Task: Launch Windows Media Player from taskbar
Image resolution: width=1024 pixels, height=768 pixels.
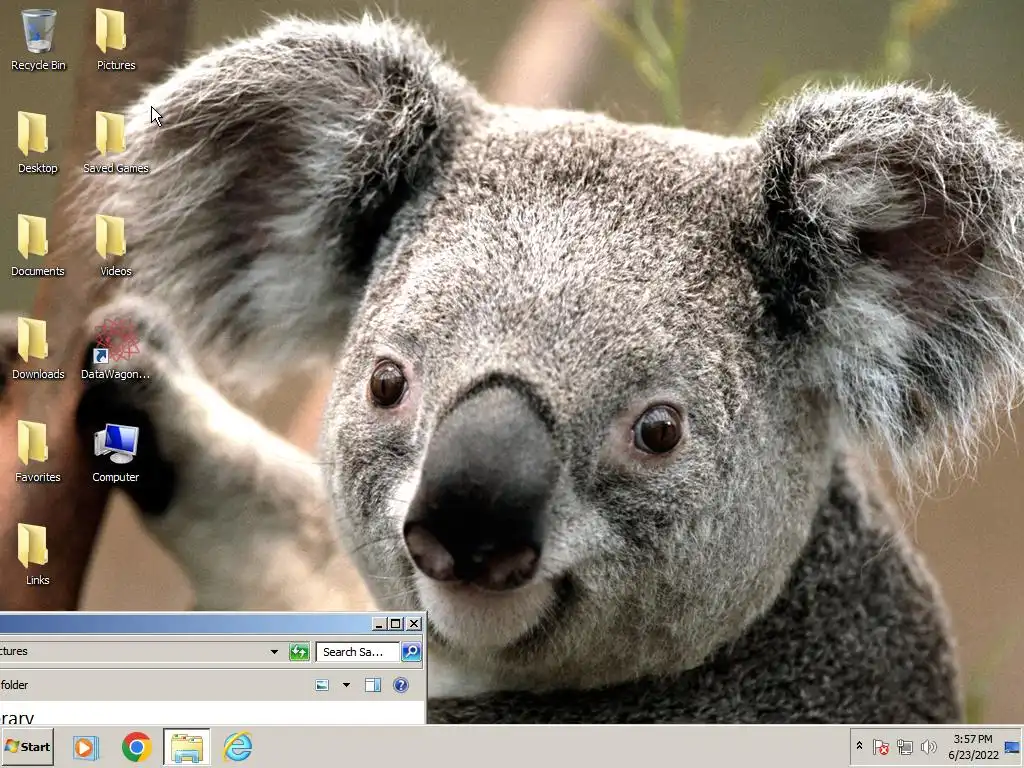Action: [86, 747]
